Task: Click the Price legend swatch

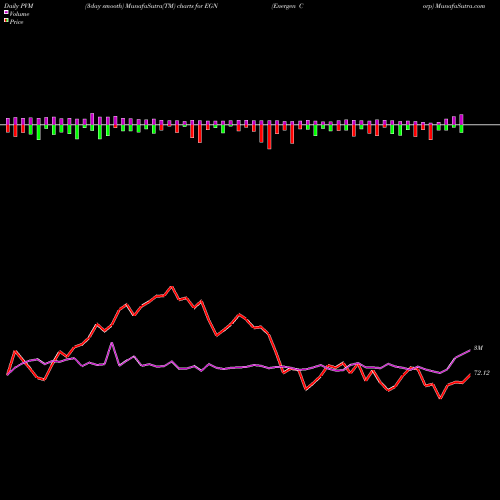Action: tap(6, 21)
